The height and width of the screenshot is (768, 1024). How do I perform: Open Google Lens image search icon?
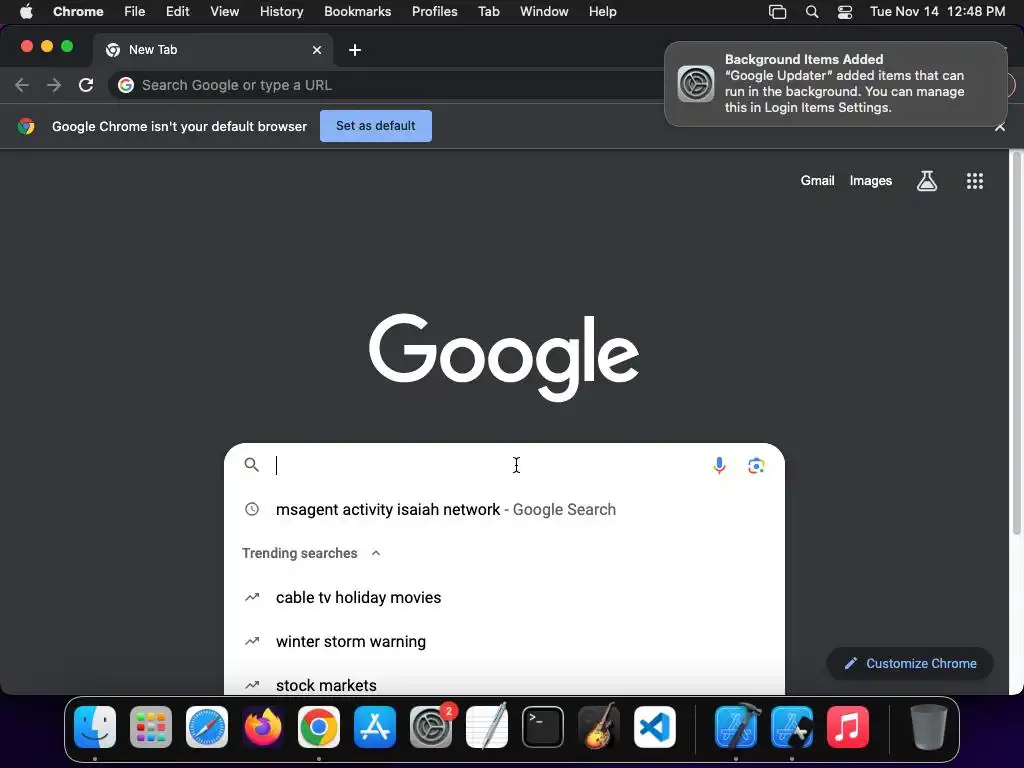[x=756, y=465]
